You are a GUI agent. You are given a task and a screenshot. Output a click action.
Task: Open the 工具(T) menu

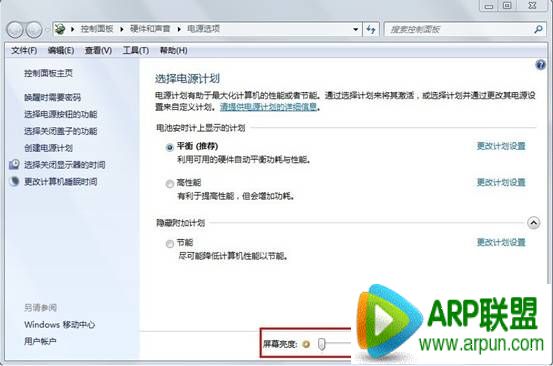[x=135, y=51]
